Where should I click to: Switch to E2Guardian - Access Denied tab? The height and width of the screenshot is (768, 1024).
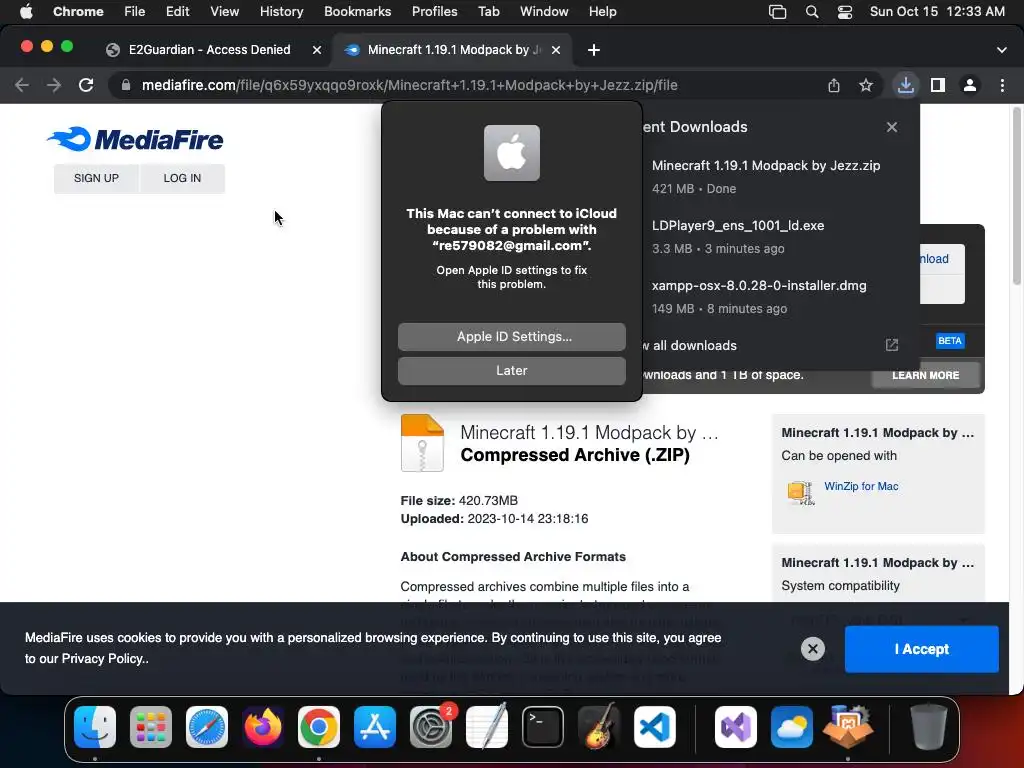209,50
